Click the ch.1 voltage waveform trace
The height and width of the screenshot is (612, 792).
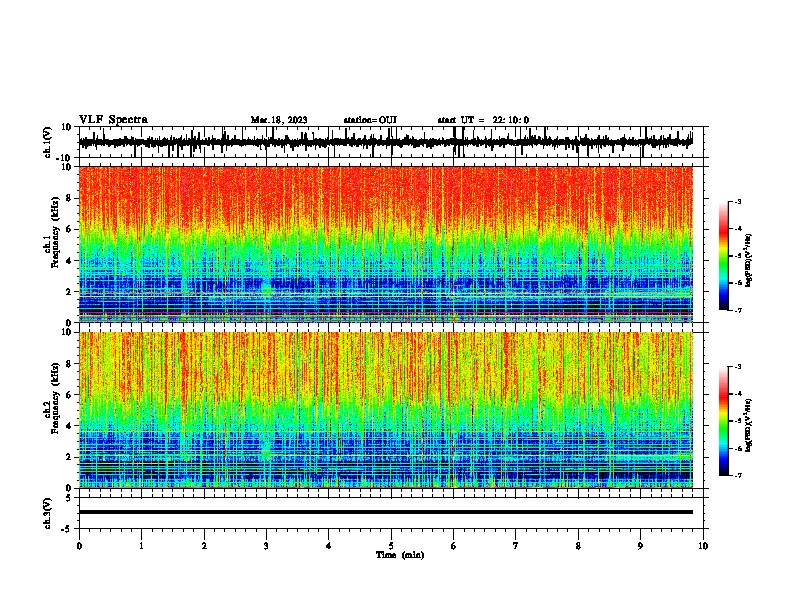[385, 142]
